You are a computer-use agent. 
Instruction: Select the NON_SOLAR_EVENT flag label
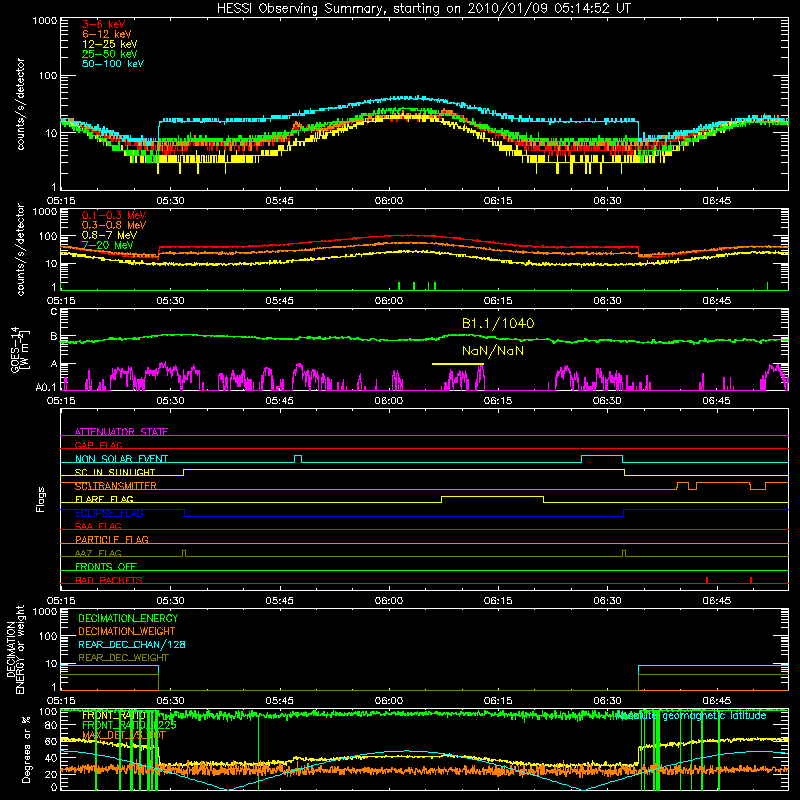coord(121,459)
